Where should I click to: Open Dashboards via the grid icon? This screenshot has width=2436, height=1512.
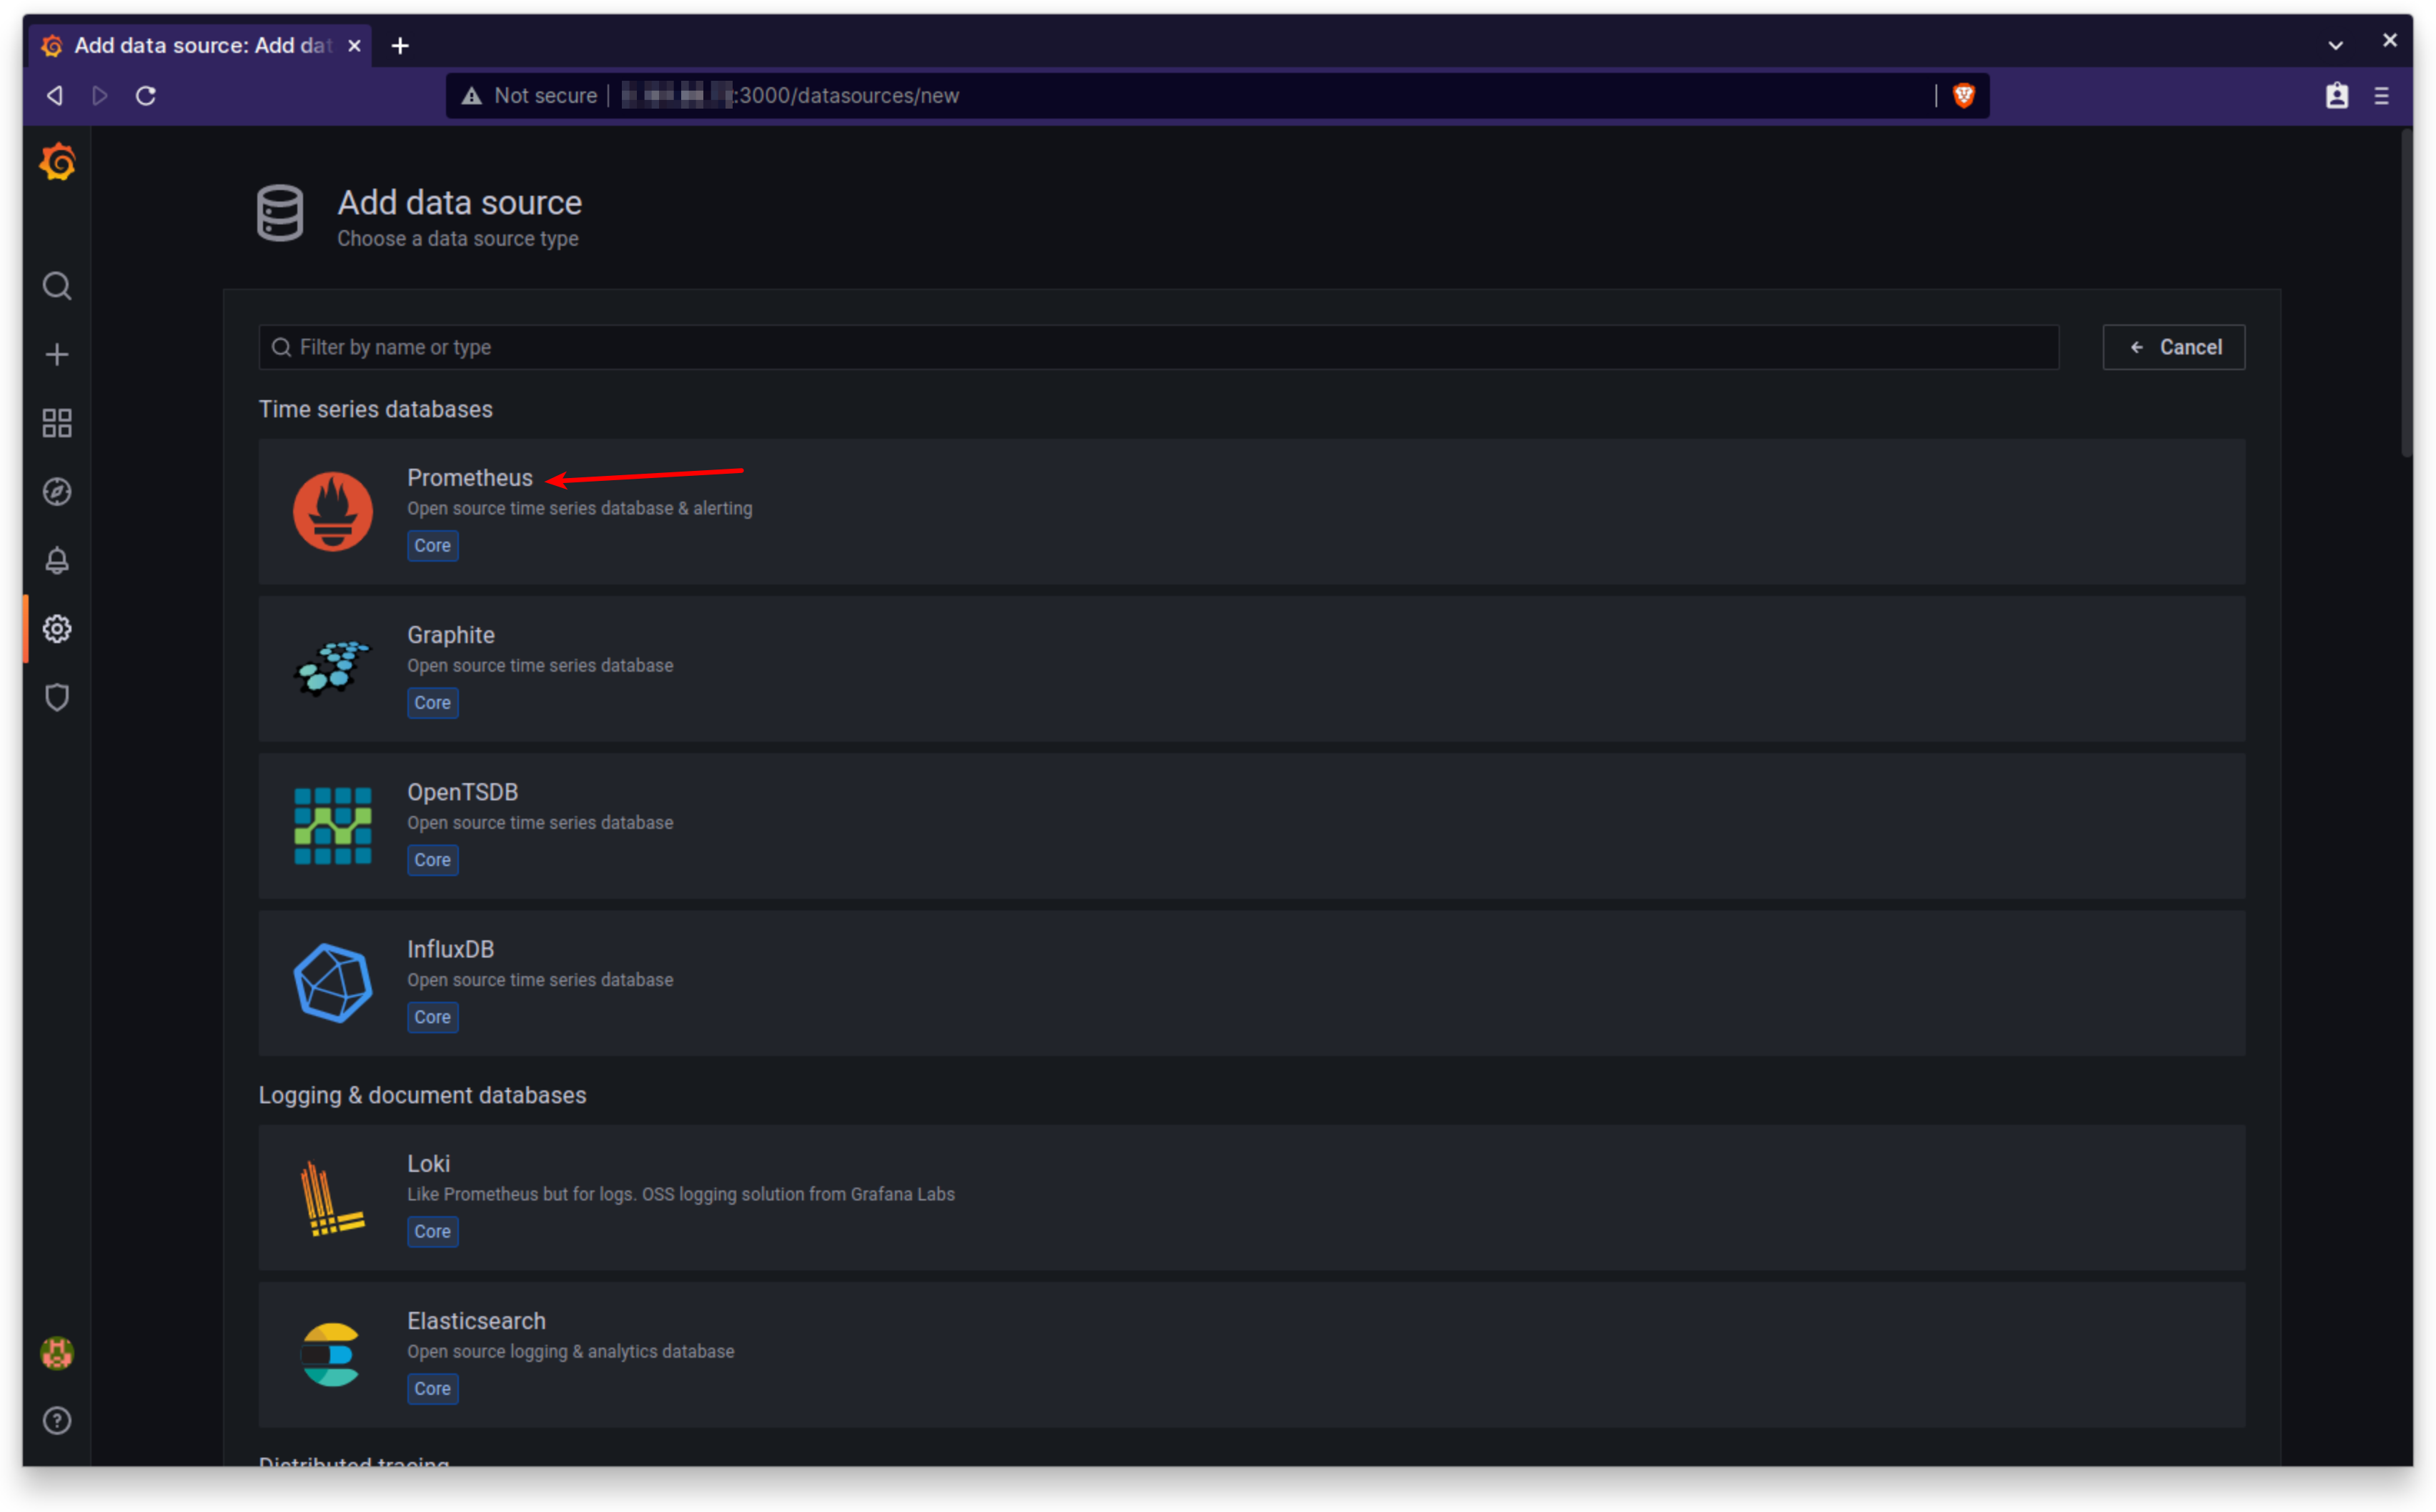coord(56,422)
